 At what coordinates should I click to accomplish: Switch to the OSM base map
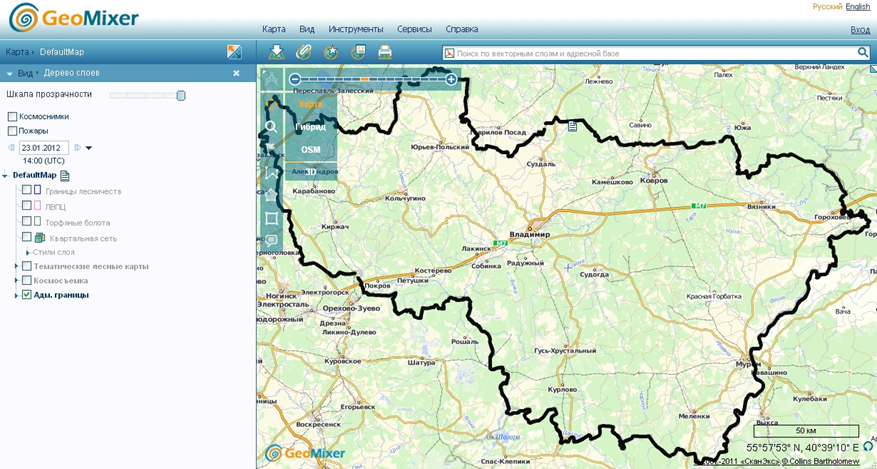coord(311,150)
